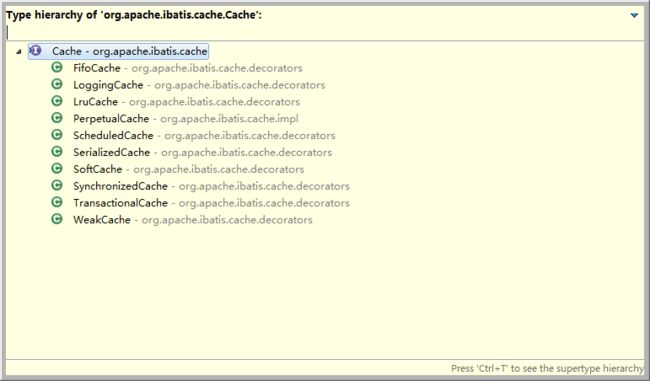Select SynchronizedCache in the hierarchy
The width and height of the screenshot is (650, 381).
click(x=211, y=186)
